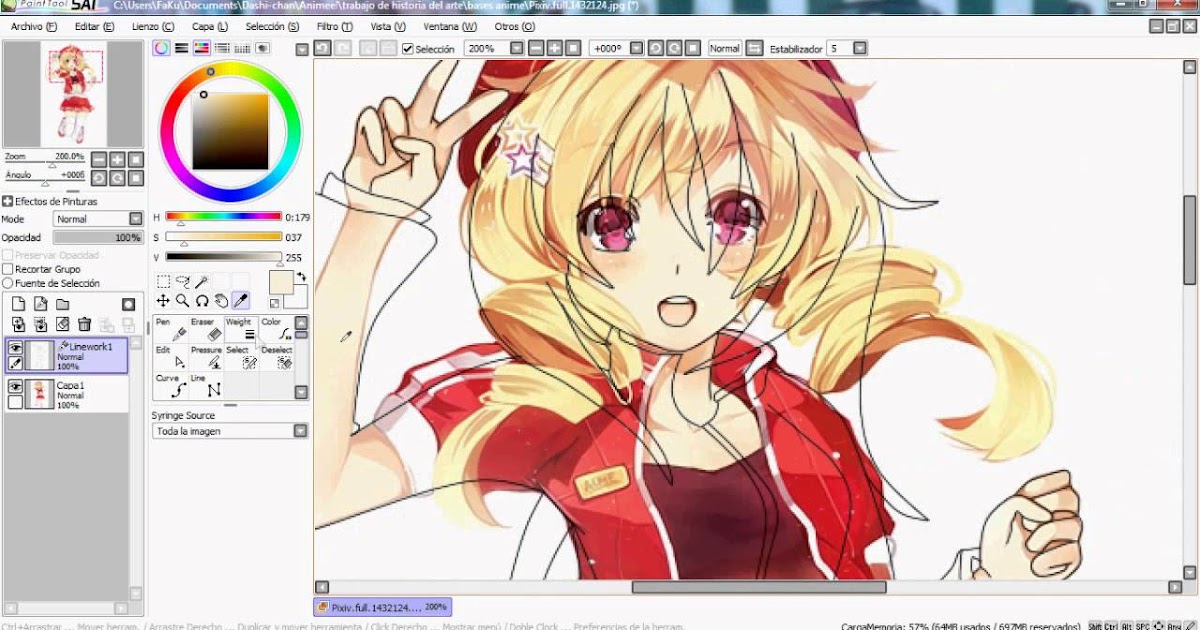Screen dimensions: 1200x630
Task: Choose the Move tool
Action: click(163, 300)
